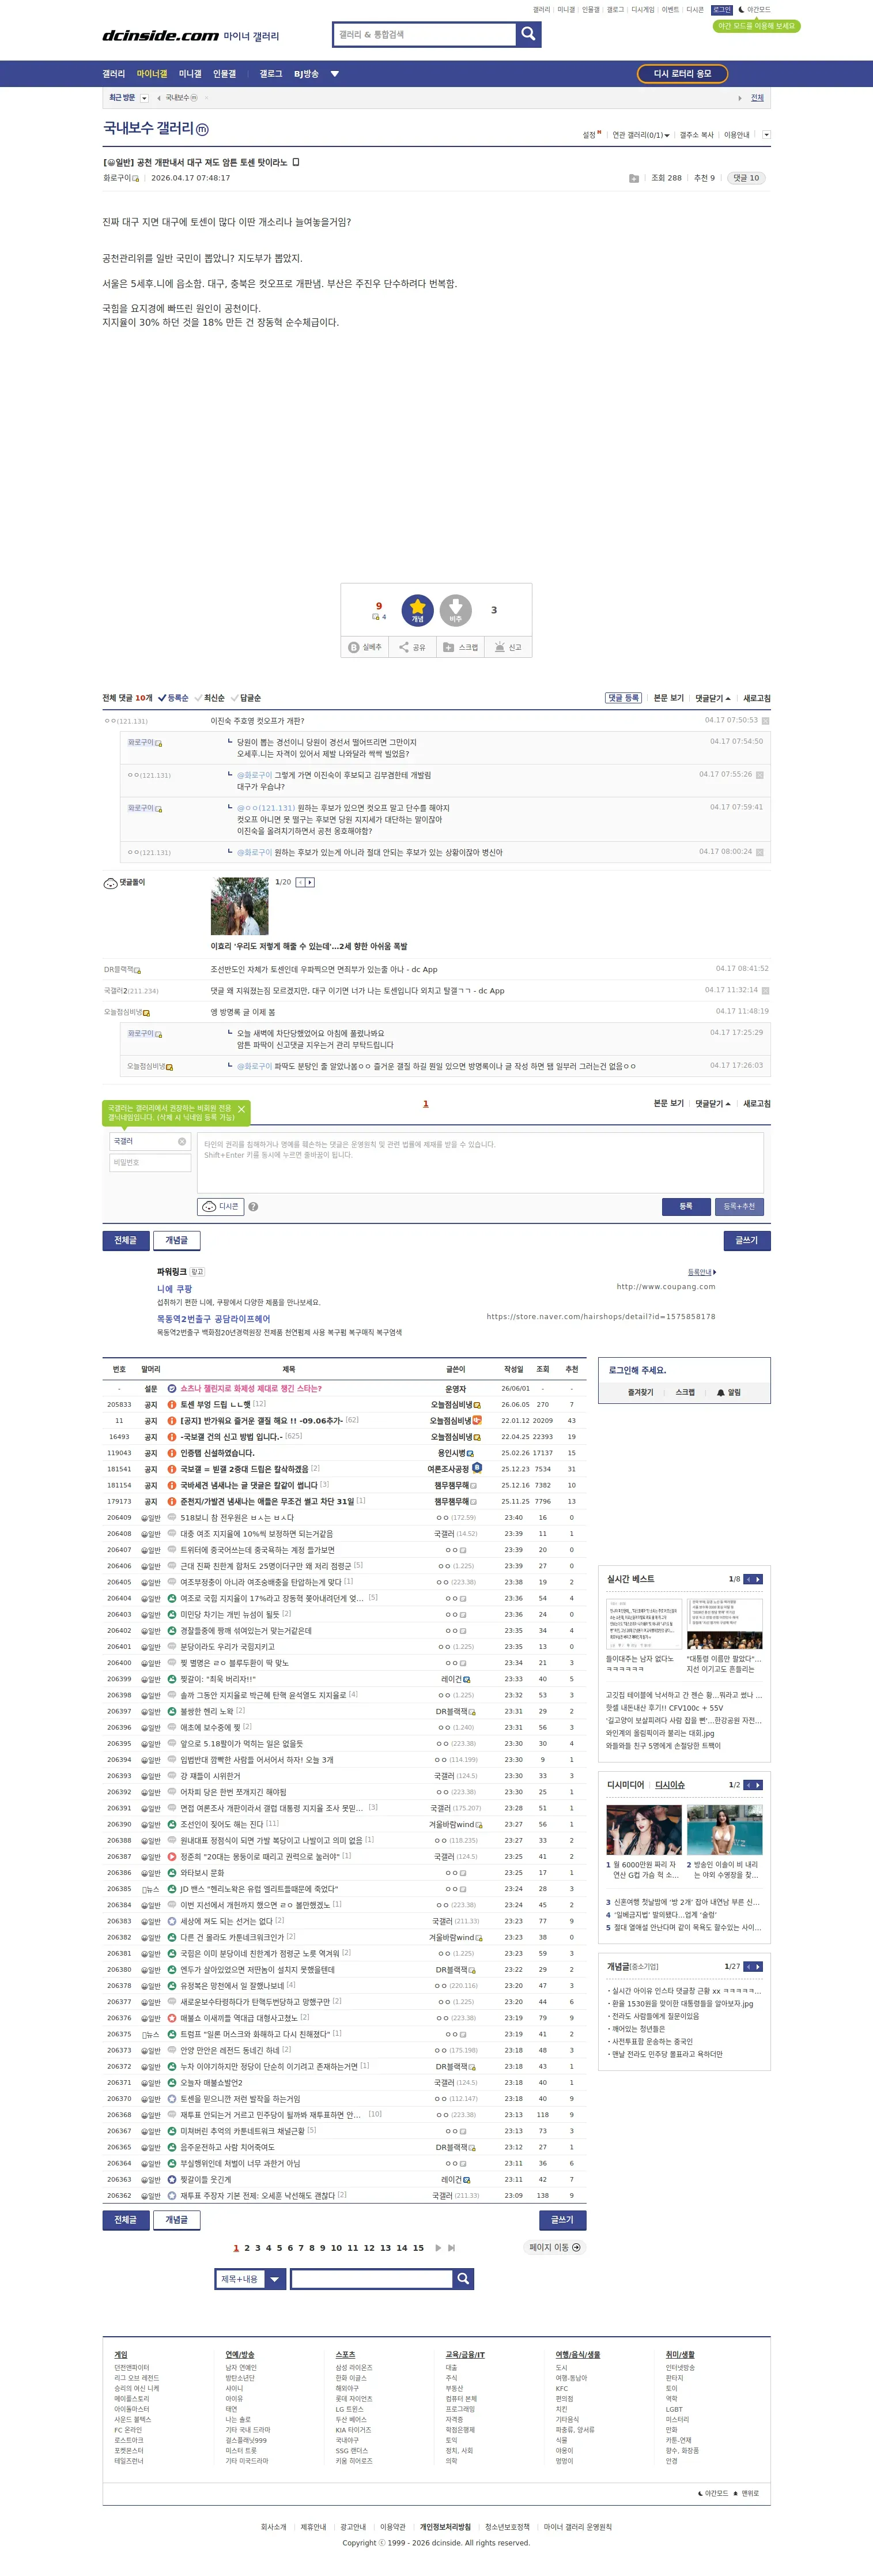873x2576 pixels.
Task: Select 등록순 comment sort option
Action: [173, 698]
